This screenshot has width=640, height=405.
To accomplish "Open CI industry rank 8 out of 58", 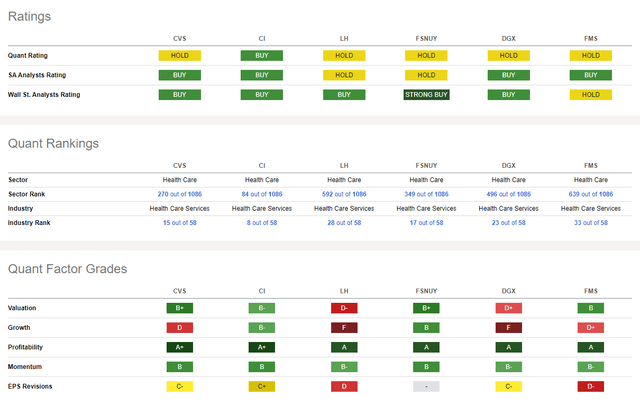I will (262, 223).
